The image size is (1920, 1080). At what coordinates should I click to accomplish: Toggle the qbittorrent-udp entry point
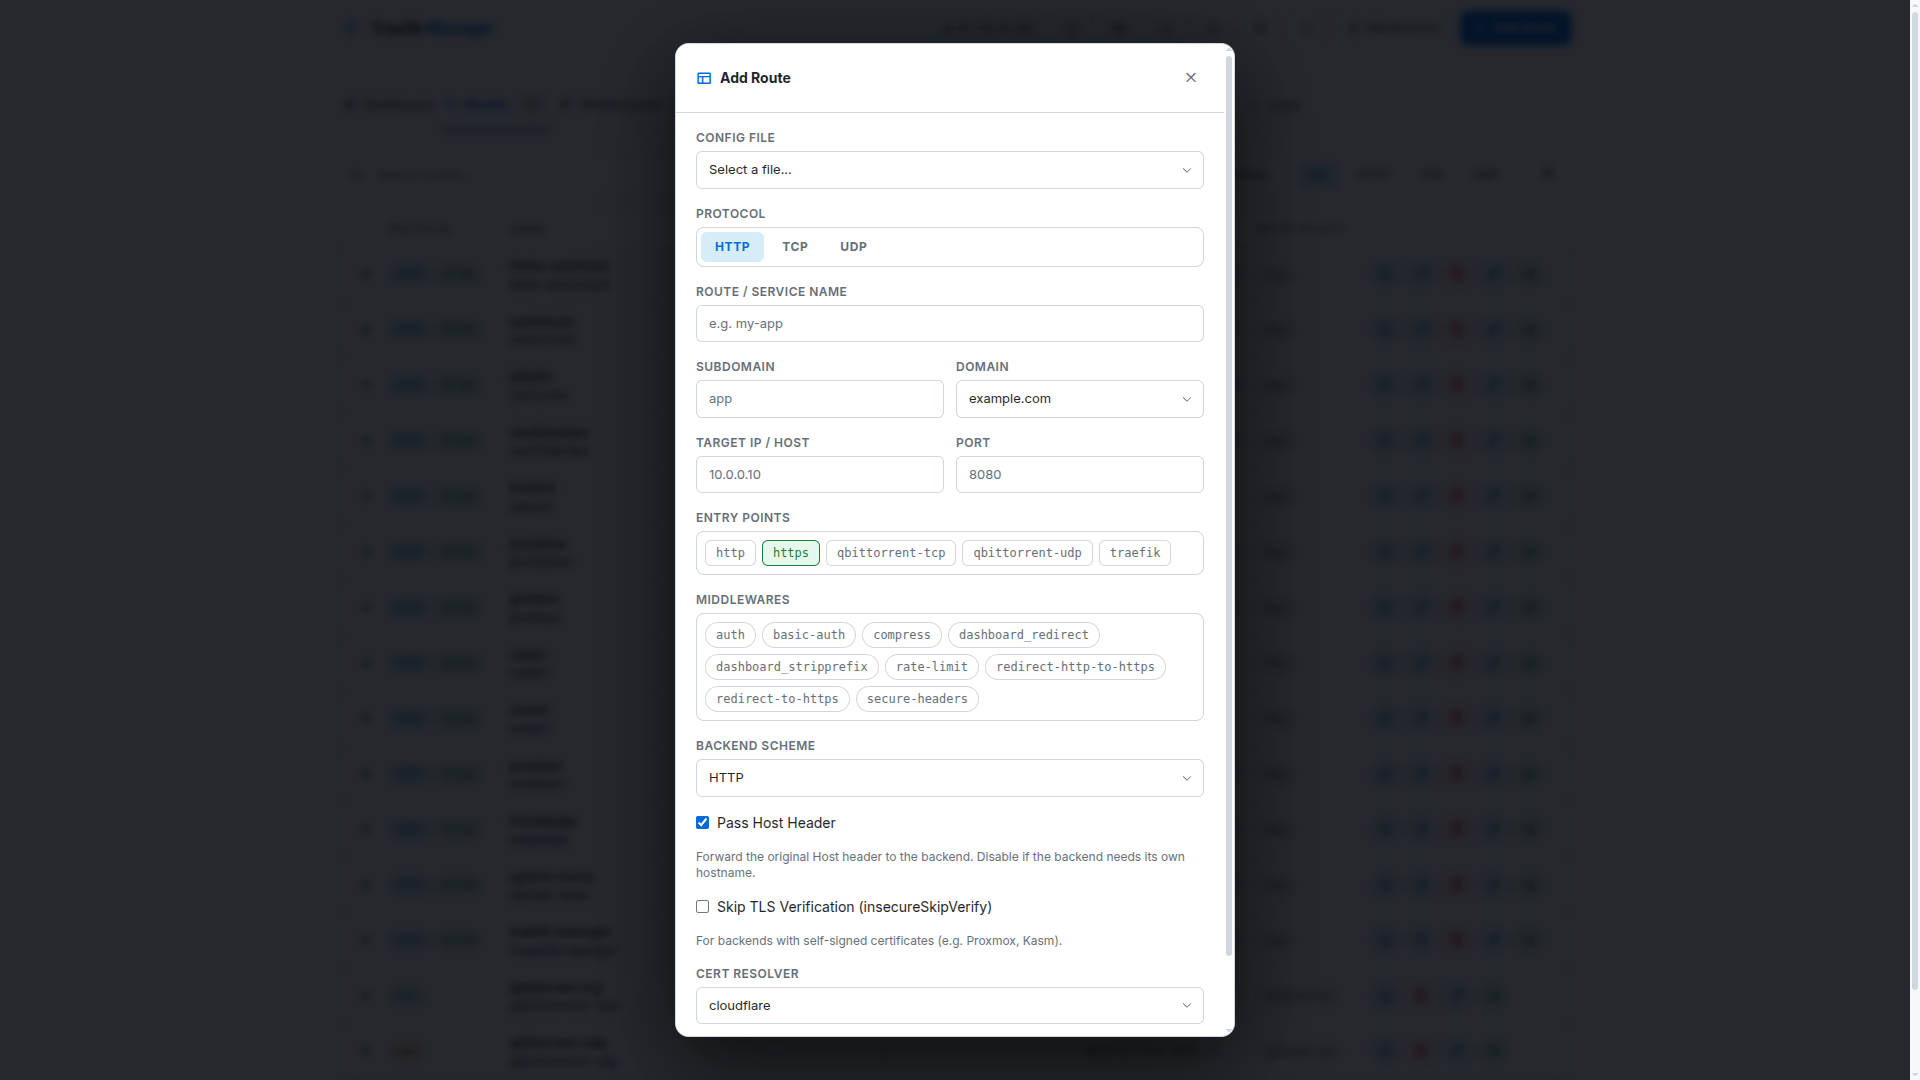click(x=1027, y=553)
